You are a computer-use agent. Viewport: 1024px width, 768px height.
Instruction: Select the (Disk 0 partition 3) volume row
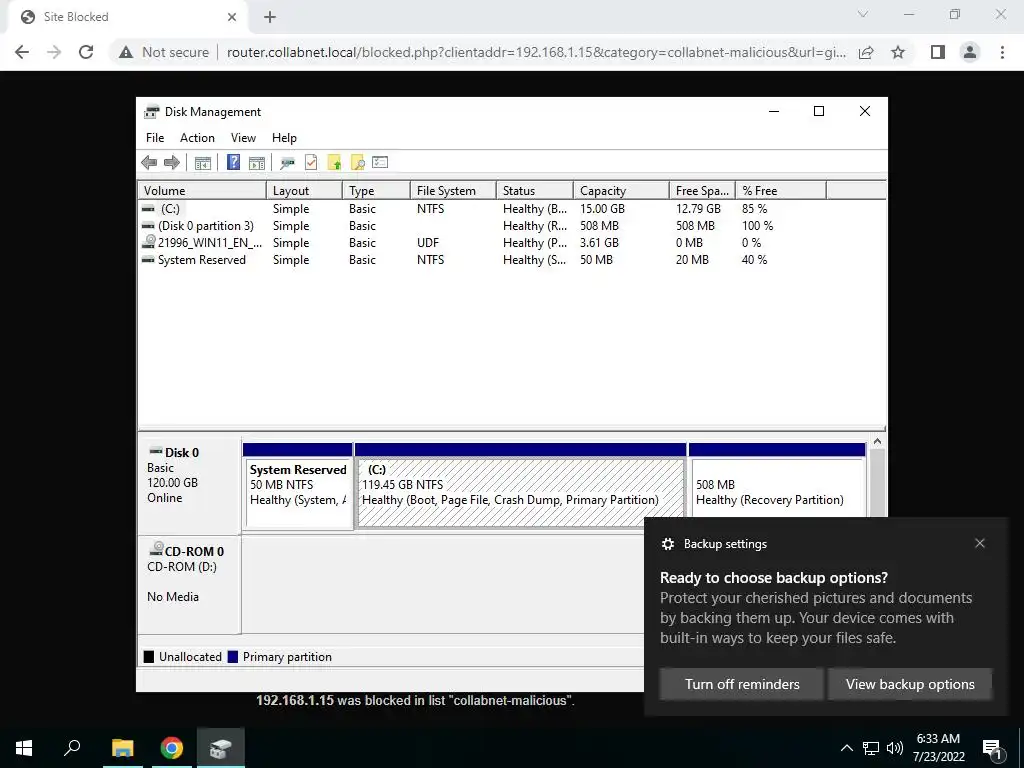[482, 226]
